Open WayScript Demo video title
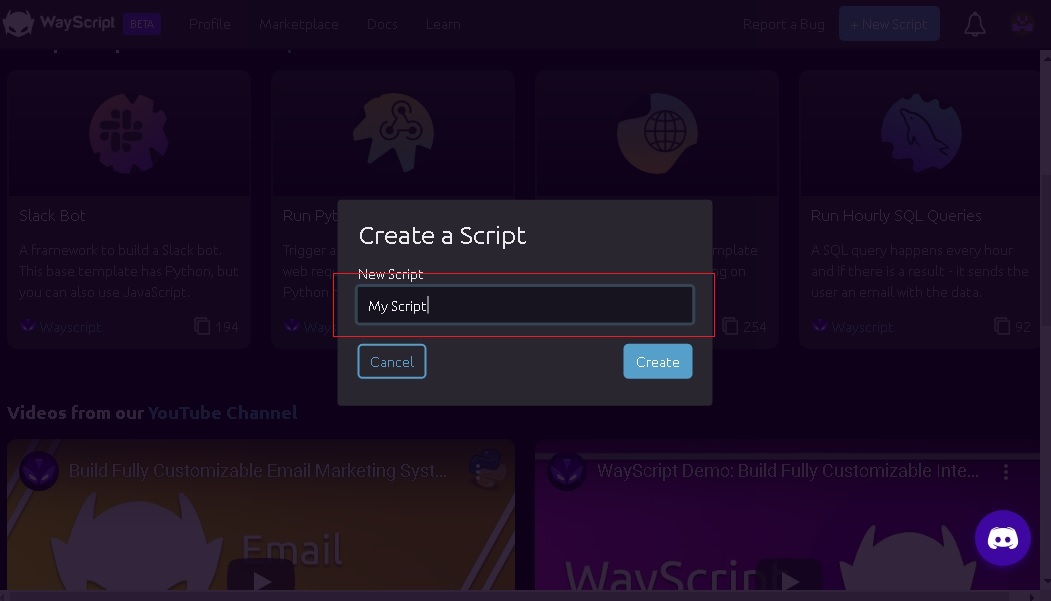This screenshot has height=601, width=1051. [x=788, y=470]
